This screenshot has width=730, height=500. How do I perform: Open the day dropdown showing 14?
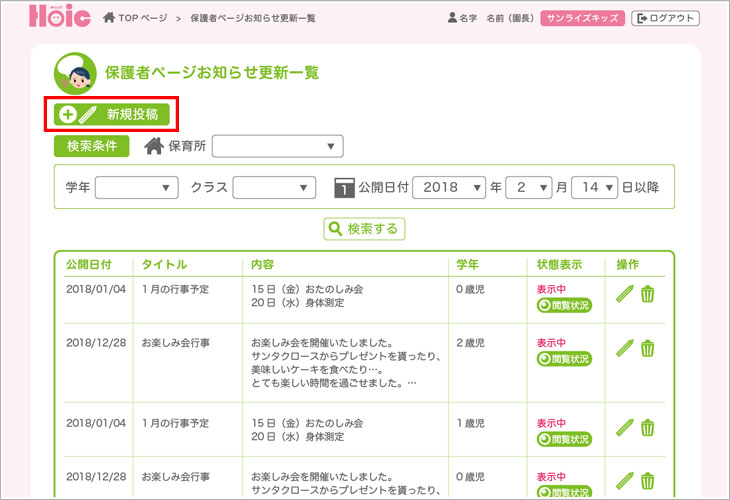click(x=594, y=187)
